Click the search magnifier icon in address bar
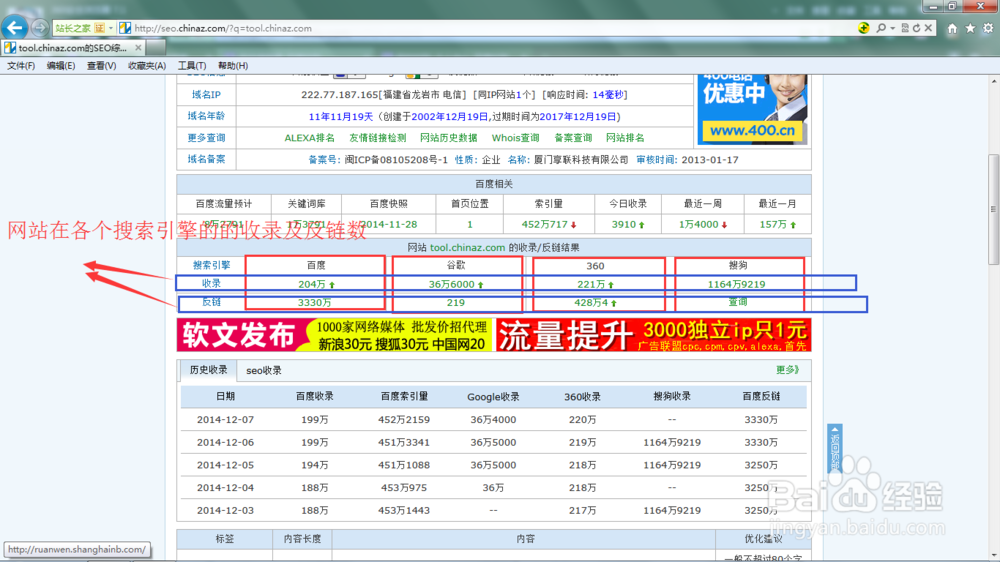The height and width of the screenshot is (562, 1000). (881, 28)
